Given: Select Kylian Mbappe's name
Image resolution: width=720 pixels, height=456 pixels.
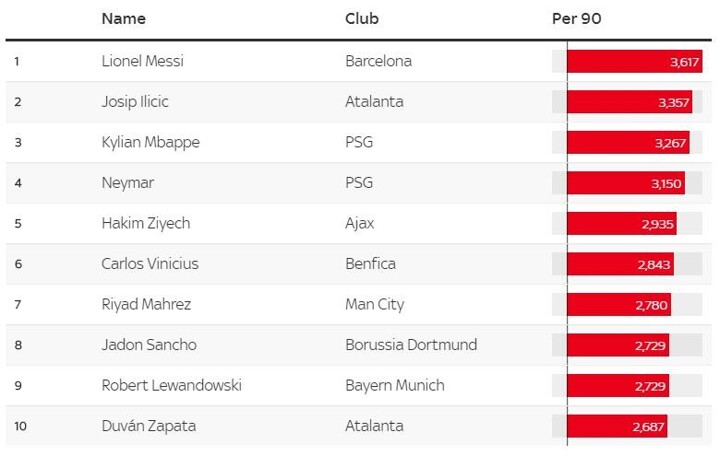Looking at the screenshot, I should [x=150, y=142].
